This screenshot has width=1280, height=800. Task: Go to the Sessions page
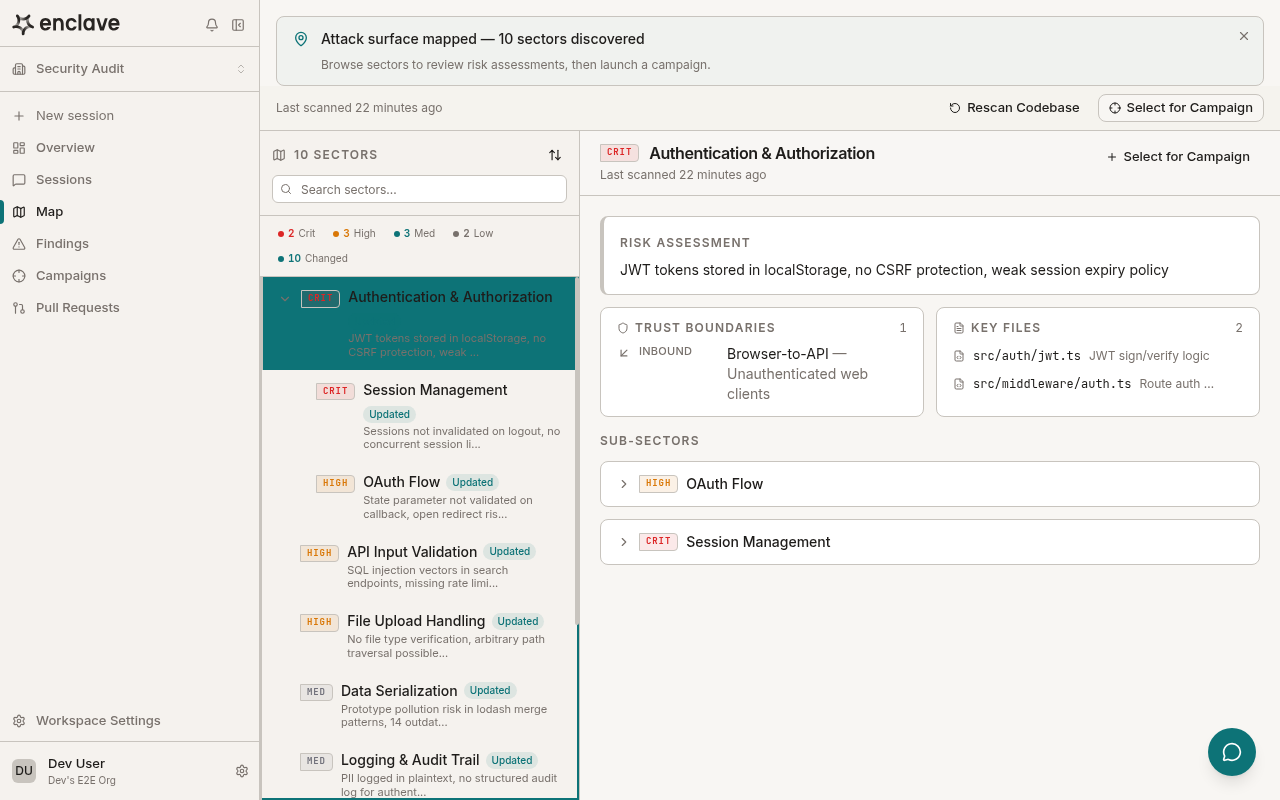(x=63, y=180)
